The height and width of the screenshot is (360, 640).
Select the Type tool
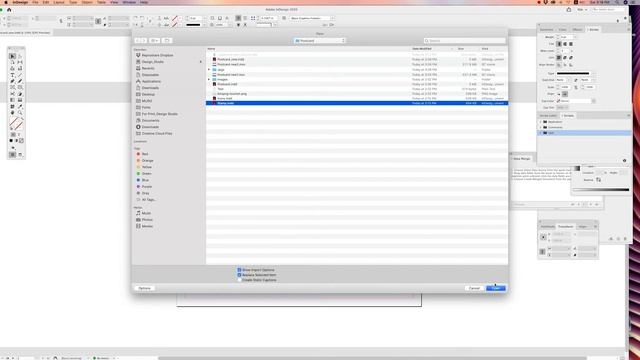[x=12, y=75]
